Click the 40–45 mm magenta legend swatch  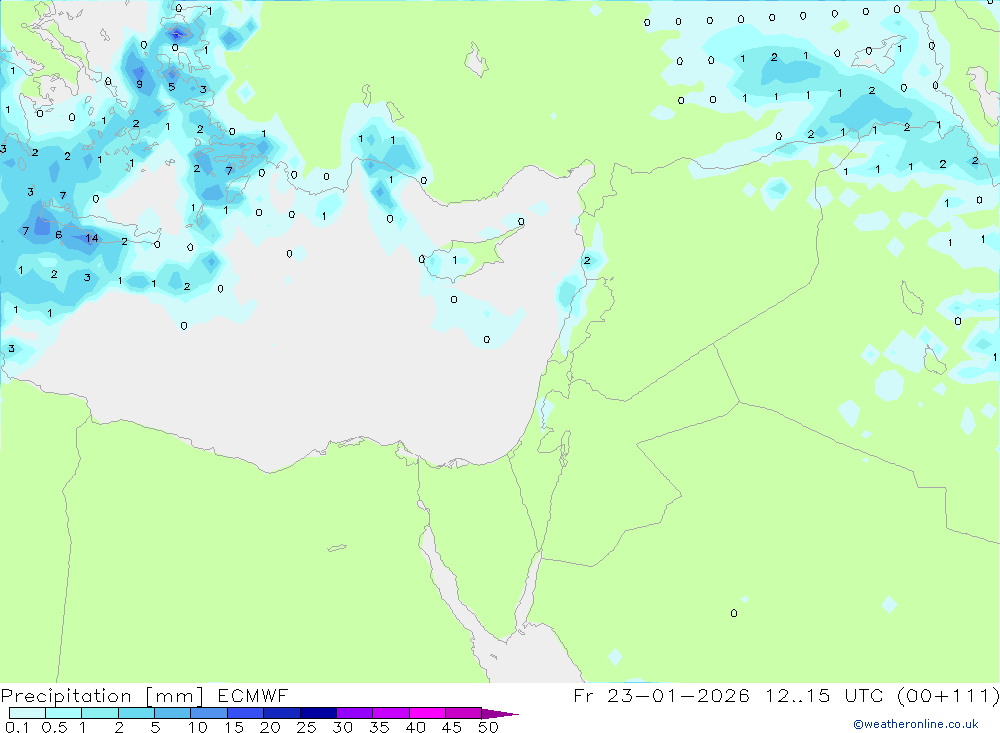[427, 713]
